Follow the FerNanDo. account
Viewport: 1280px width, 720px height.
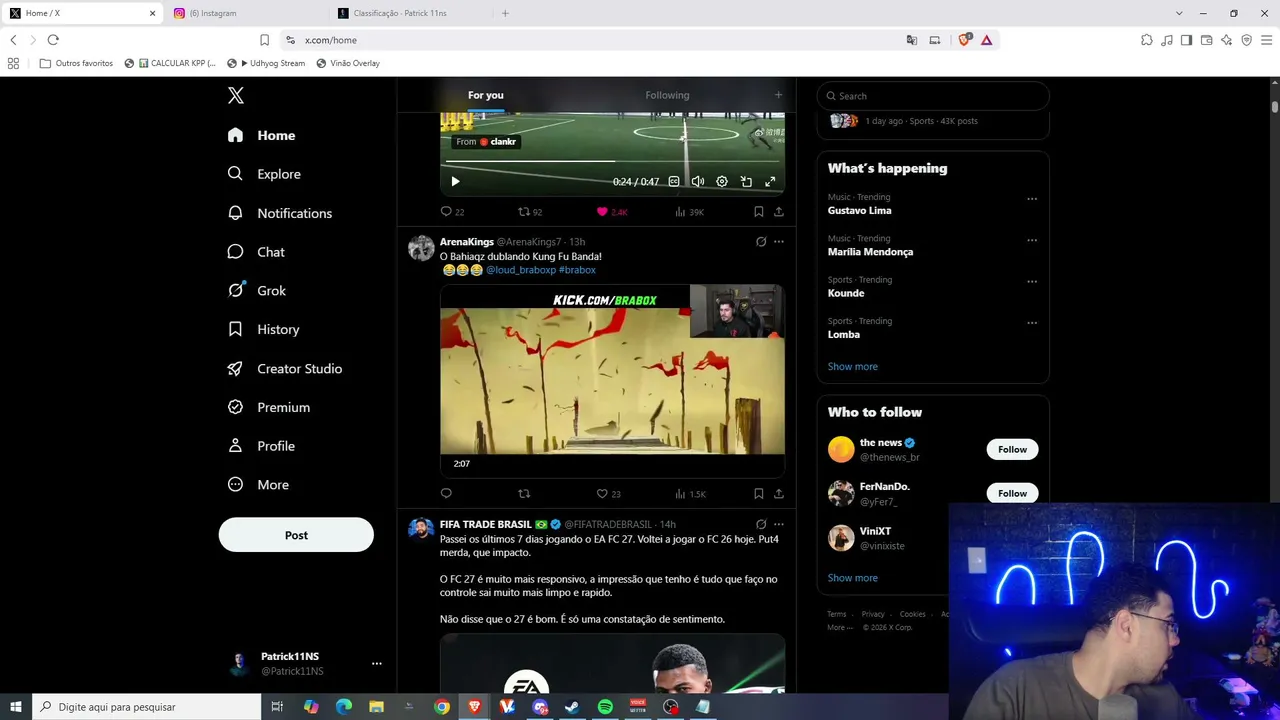click(x=1012, y=493)
